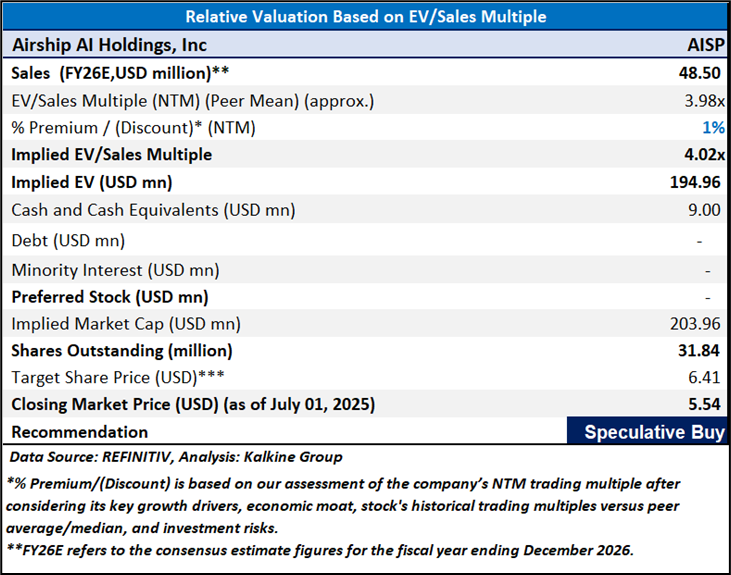Screen dimensions: 731x575
Task: Select 'EV/Sales Multiple (NTM) (Peer Mean) (approx.)' label
Action: [193, 101]
